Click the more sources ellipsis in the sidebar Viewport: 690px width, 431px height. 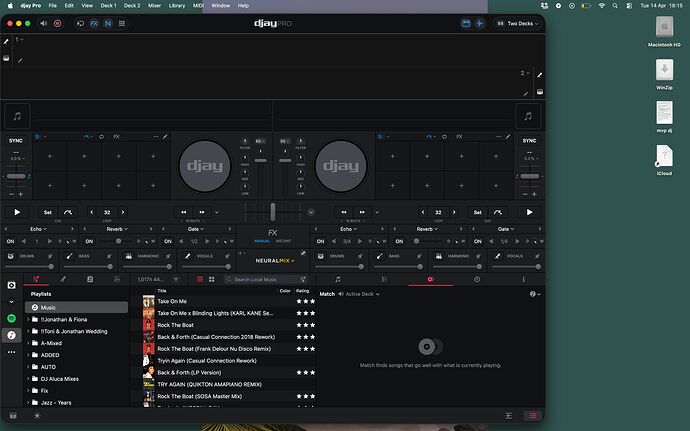coord(11,352)
